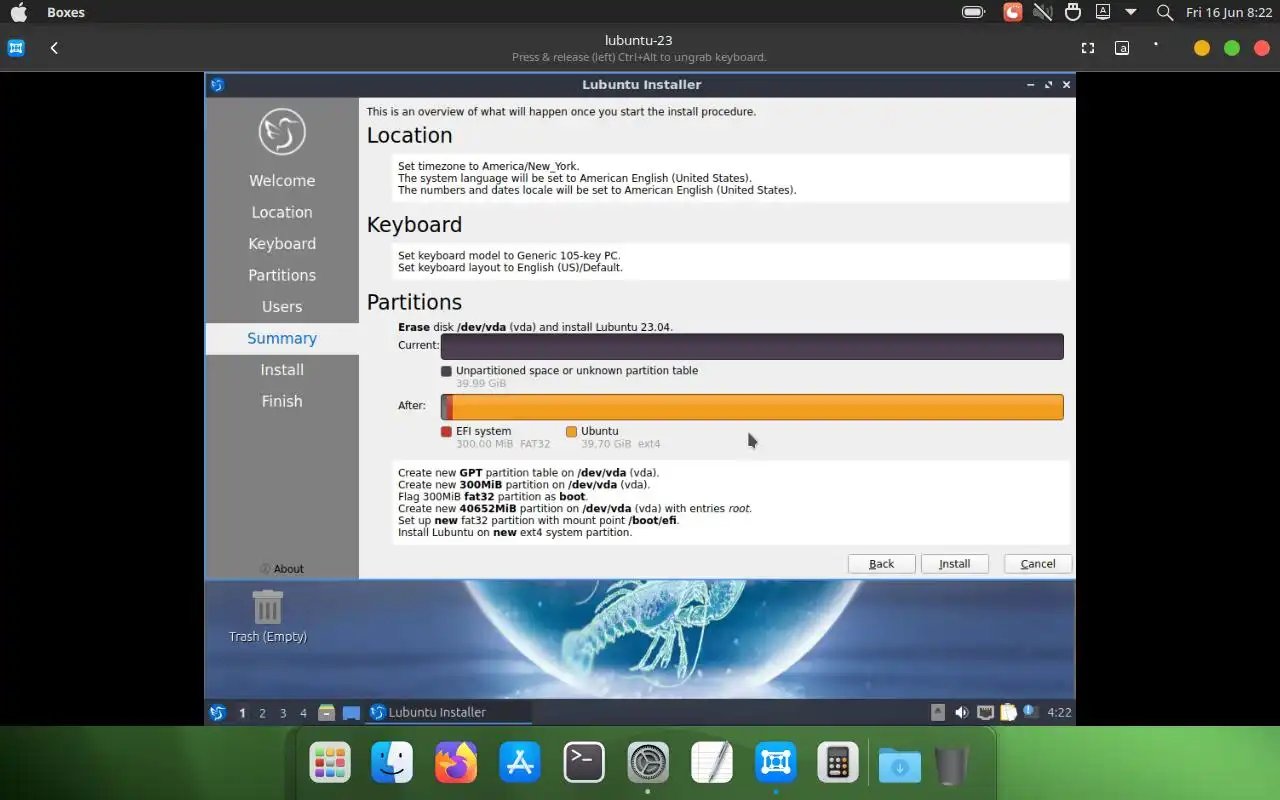Select the Location step in sidebar

pyautogui.click(x=282, y=212)
